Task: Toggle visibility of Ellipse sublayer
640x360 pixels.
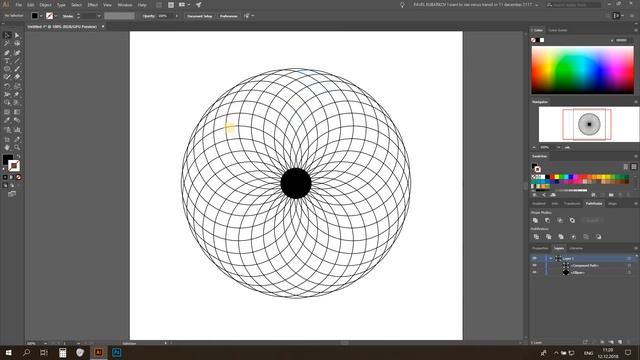Action: click(534, 272)
